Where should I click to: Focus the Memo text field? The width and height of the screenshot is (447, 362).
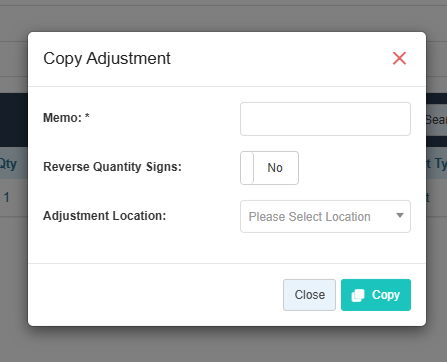(x=325, y=119)
